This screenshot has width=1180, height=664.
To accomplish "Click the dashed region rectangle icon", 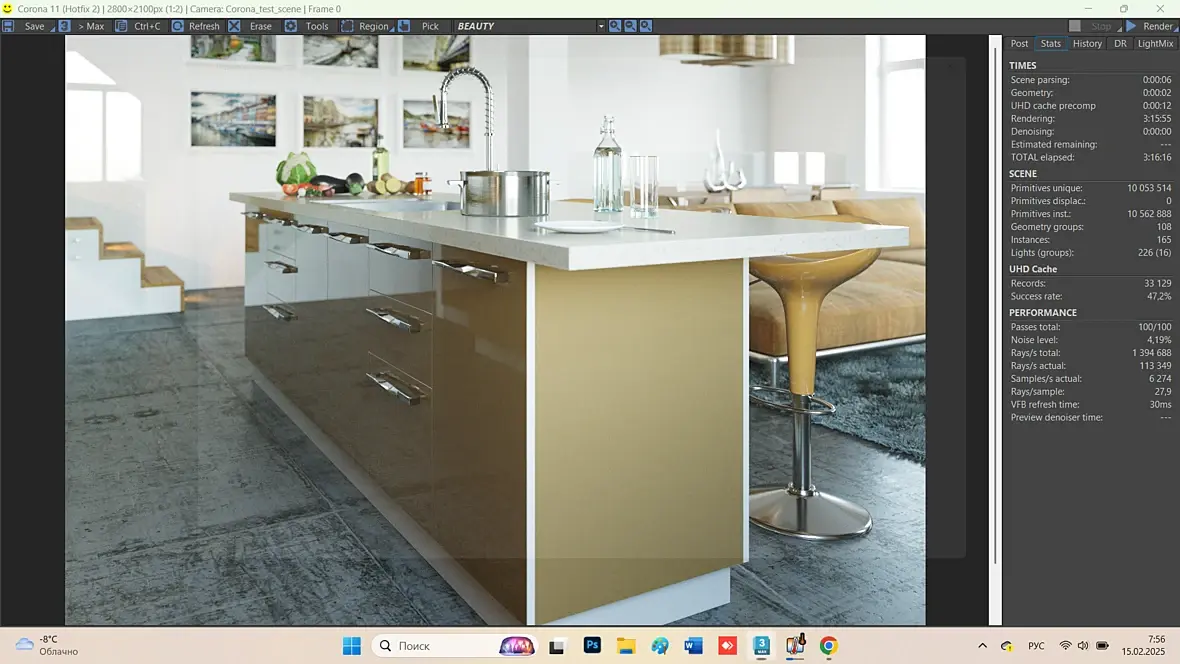I will (347, 26).
